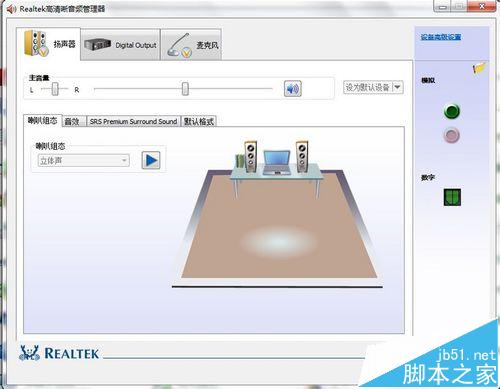Play the speaker test sound
The image size is (500, 389).
[x=151, y=160]
